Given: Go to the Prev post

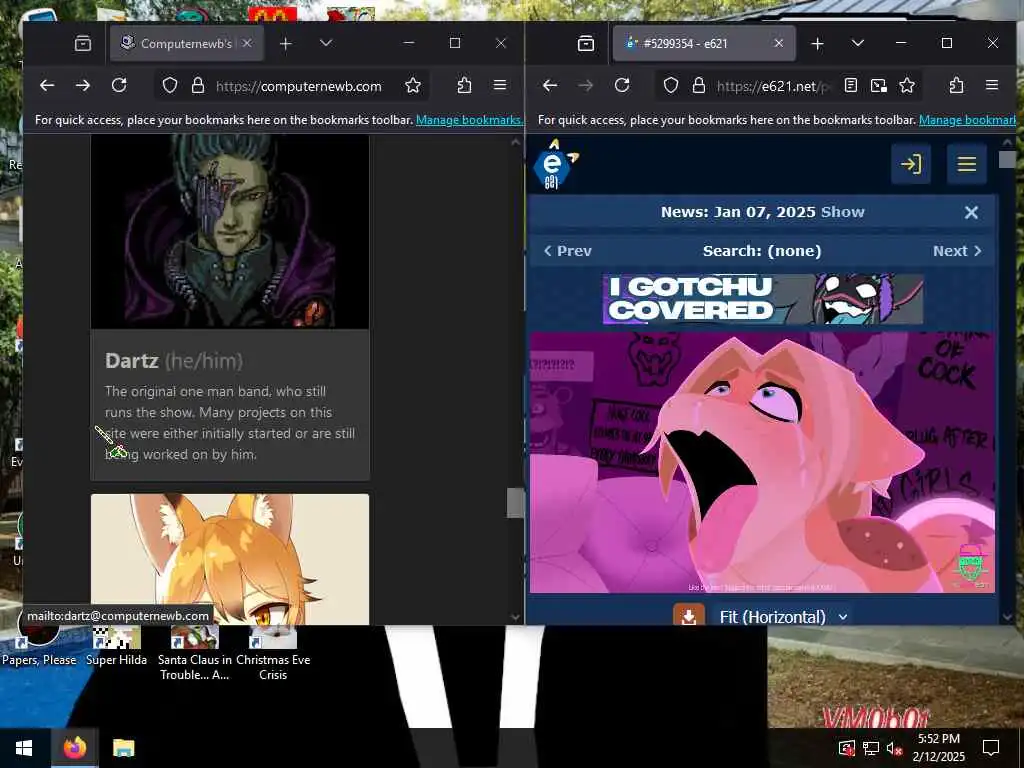Looking at the screenshot, I should pos(568,251).
